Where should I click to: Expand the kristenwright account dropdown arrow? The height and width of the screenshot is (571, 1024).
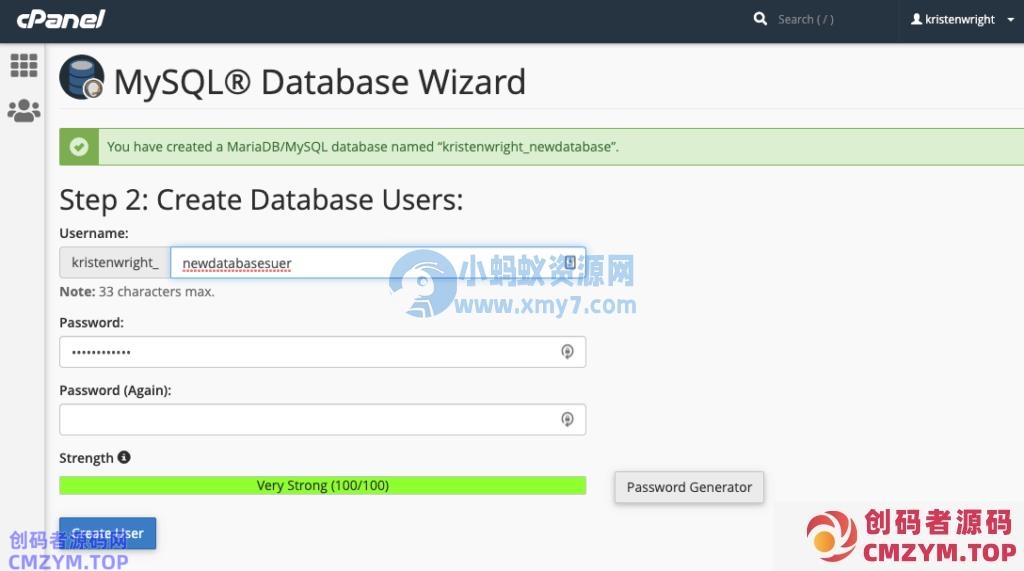pyautogui.click(x=1010, y=20)
